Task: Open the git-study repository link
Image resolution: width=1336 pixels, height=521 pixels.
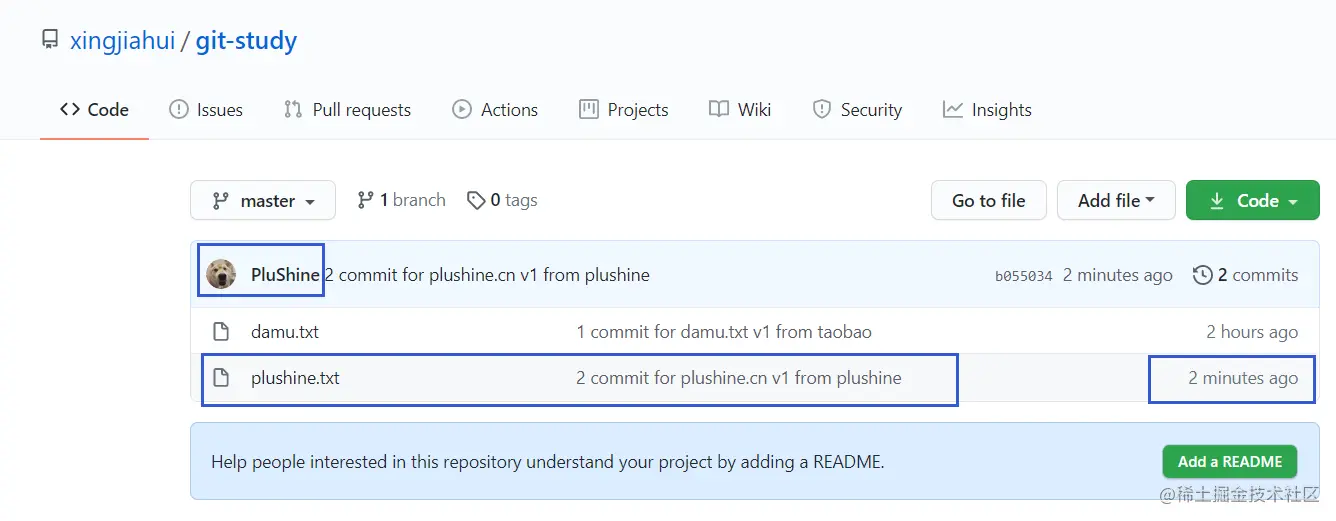Action: point(246,41)
